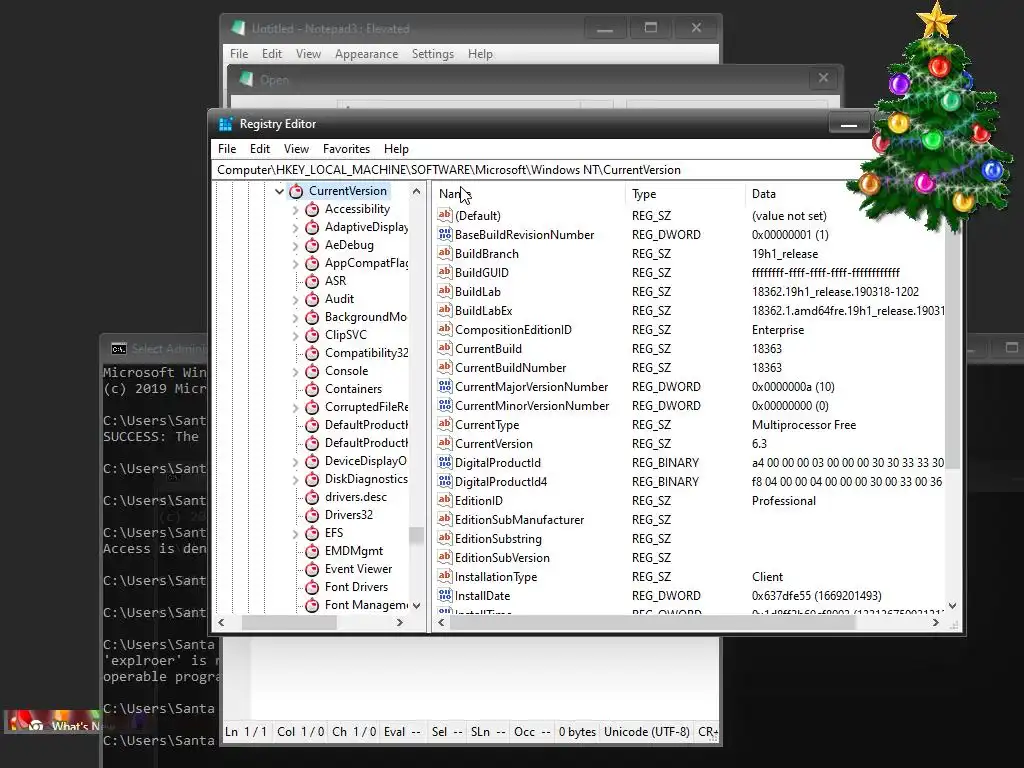Select the CurrentVersion value name in list
Viewport: 1024px width, 768px height.
[494, 443]
